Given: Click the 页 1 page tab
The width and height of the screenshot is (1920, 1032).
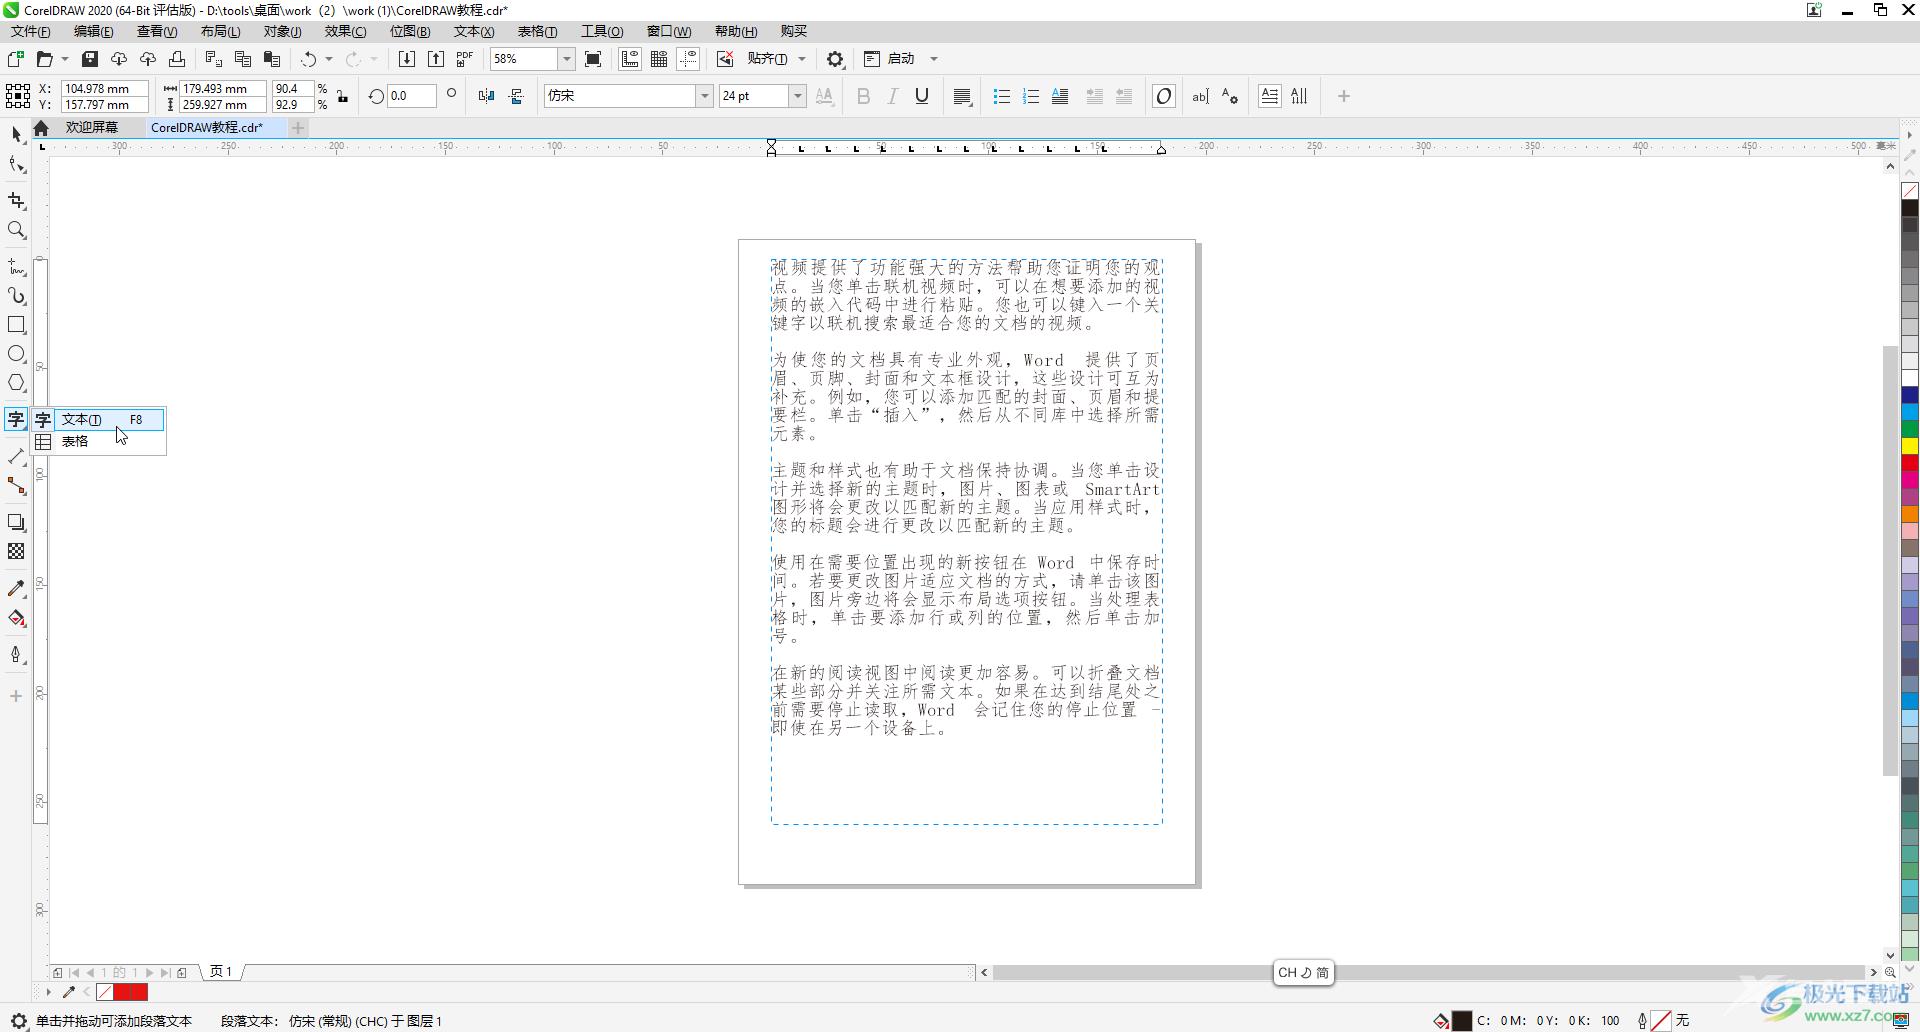Looking at the screenshot, I should [x=221, y=971].
